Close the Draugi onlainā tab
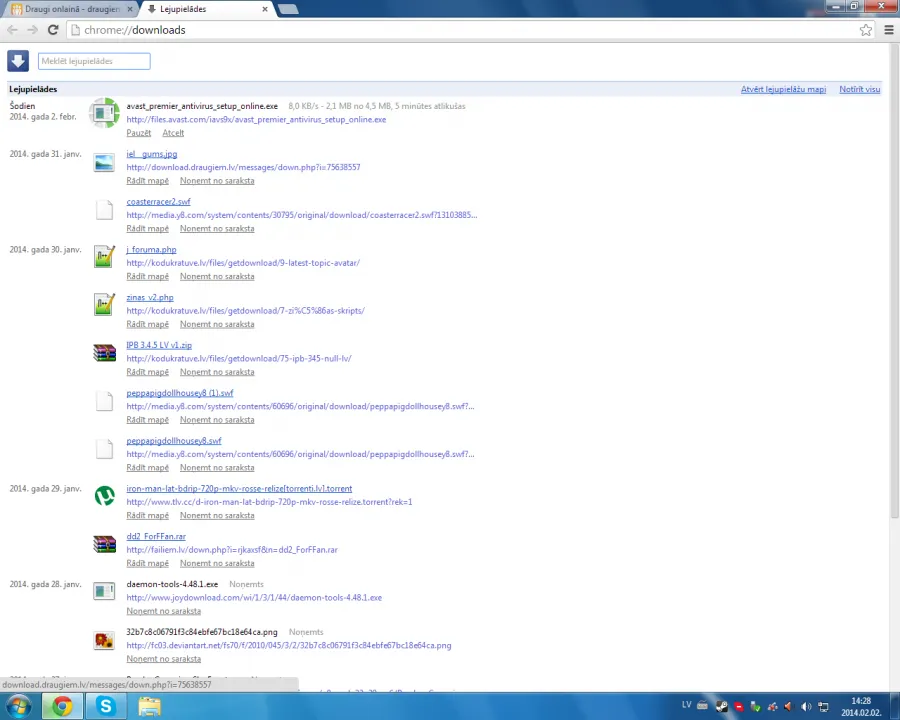 (x=130, y=9)
